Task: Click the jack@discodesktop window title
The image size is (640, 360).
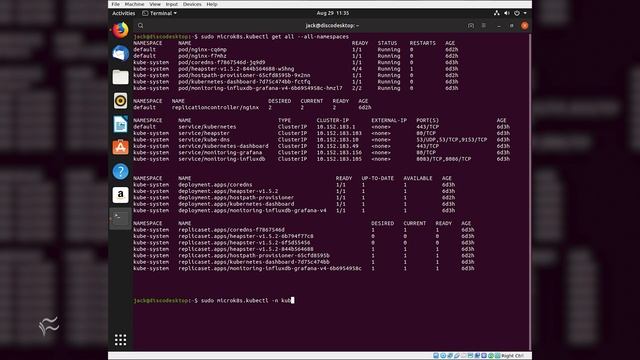Action: (x=332, y=25)
